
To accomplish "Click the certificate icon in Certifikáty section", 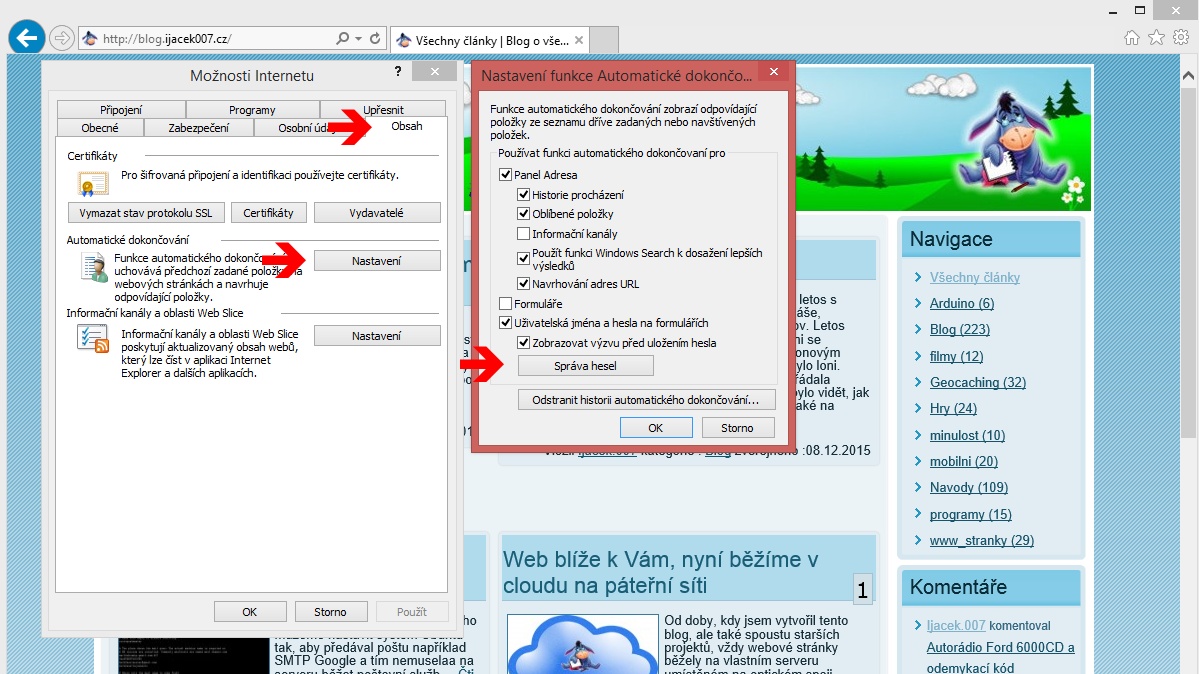I will tap(93, 184).
